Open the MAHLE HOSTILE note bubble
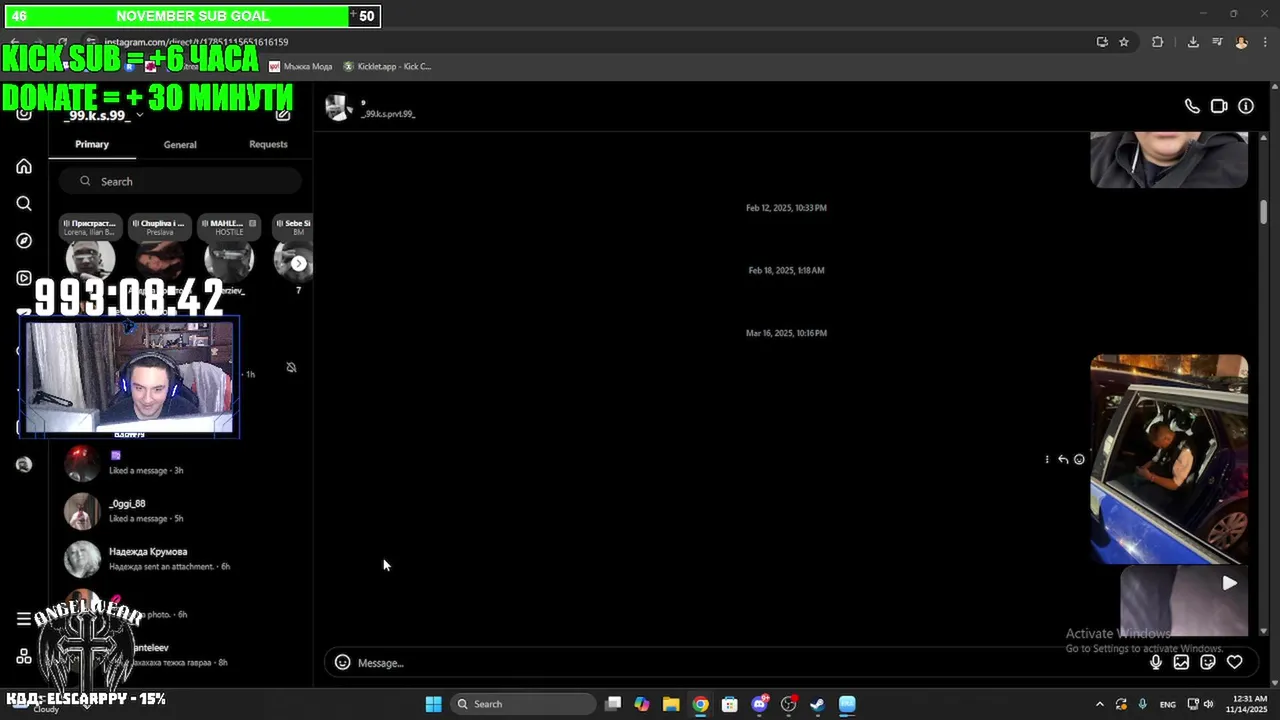Viewport: 1280px width, 720px height. pos(229,227)
